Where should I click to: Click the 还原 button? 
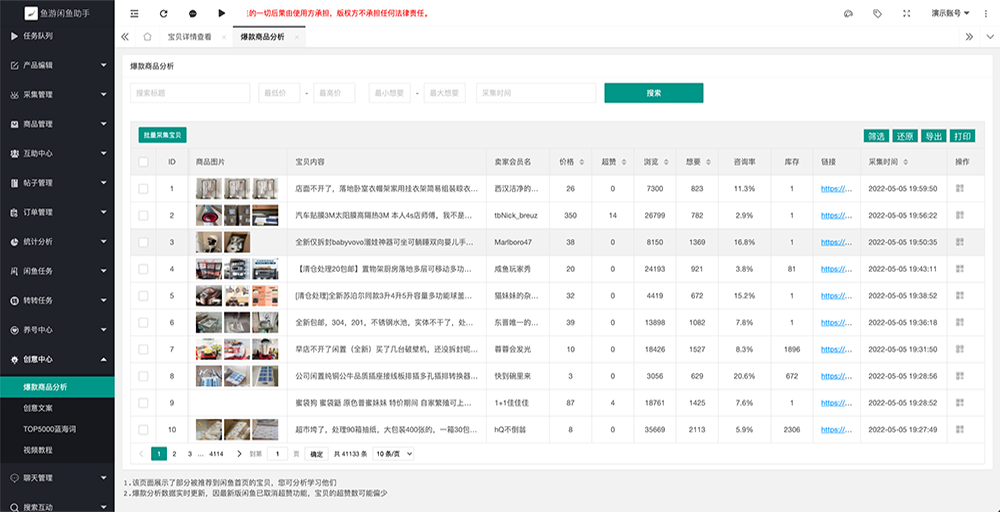tap(905, 136)
